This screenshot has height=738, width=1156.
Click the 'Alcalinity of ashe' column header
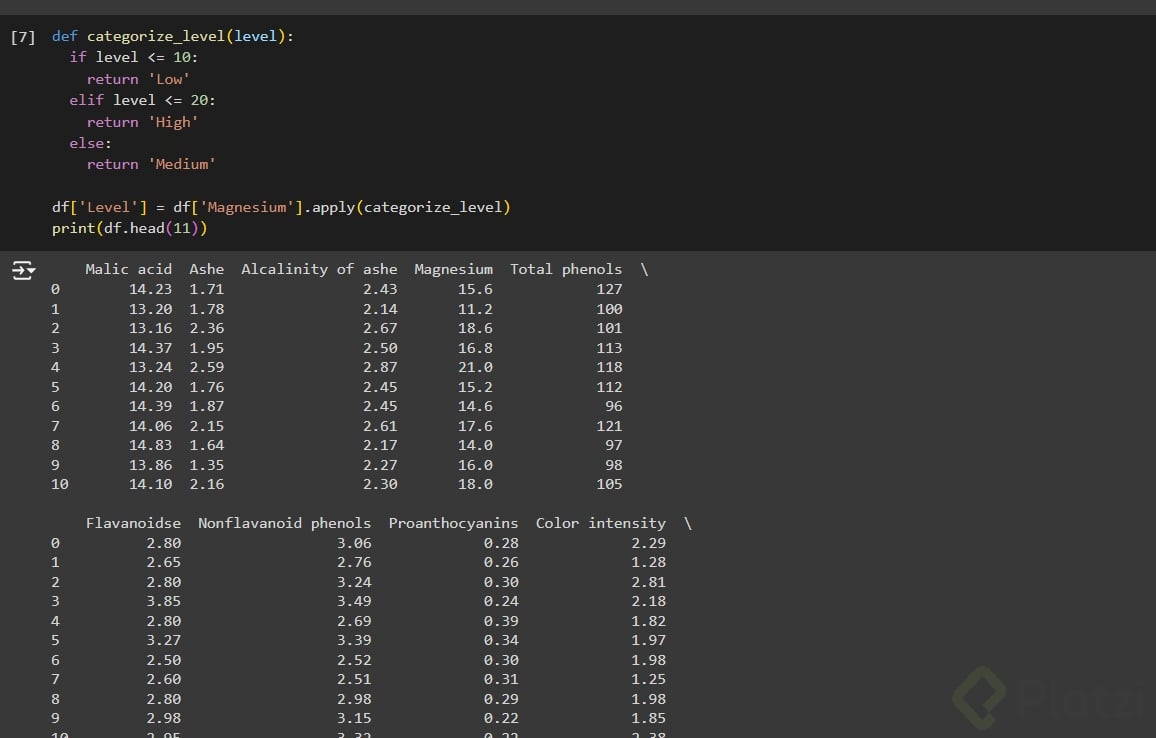tap(319, 269)
